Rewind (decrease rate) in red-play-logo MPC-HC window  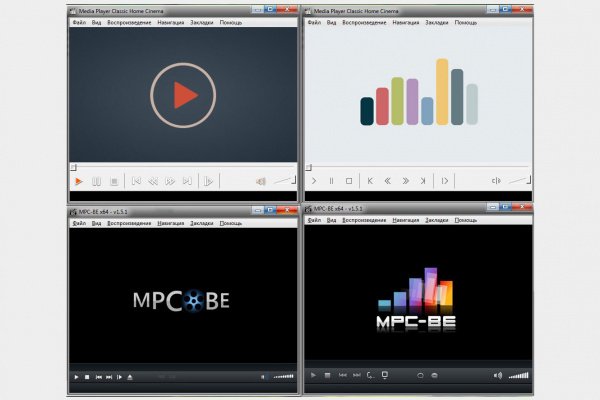pos(153,181)
